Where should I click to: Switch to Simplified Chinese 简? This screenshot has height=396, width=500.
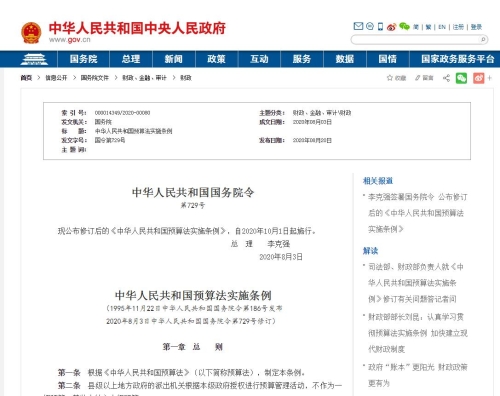coord(416,27)
